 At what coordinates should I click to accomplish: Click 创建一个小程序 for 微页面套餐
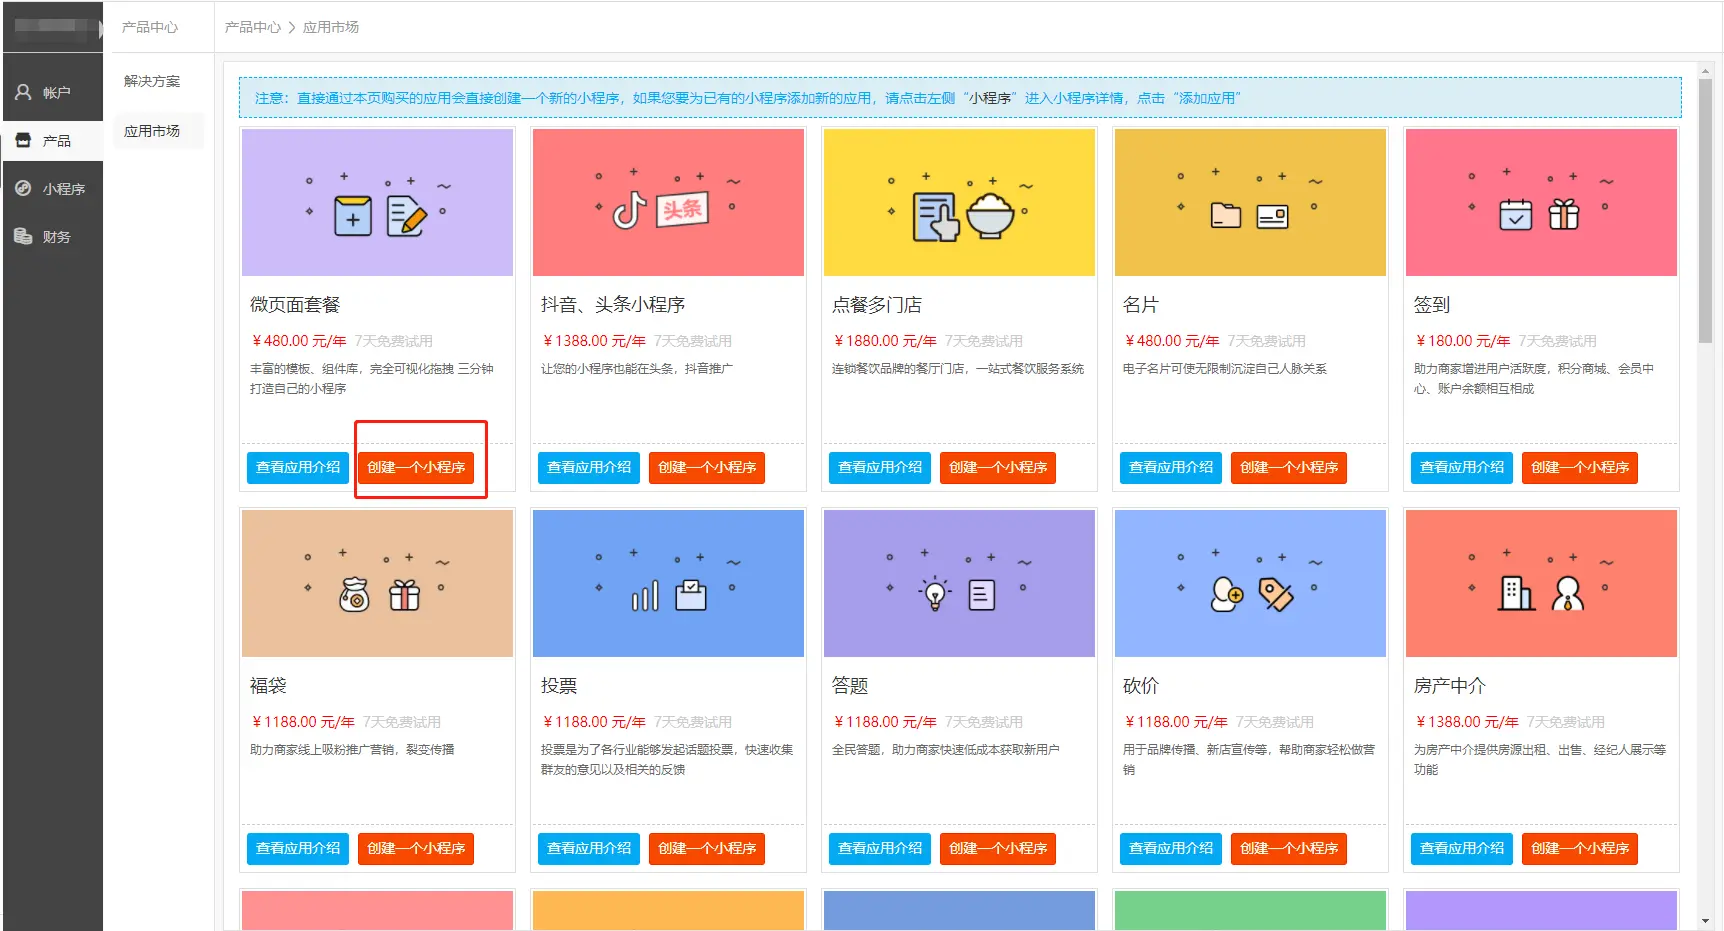[416, 468]
